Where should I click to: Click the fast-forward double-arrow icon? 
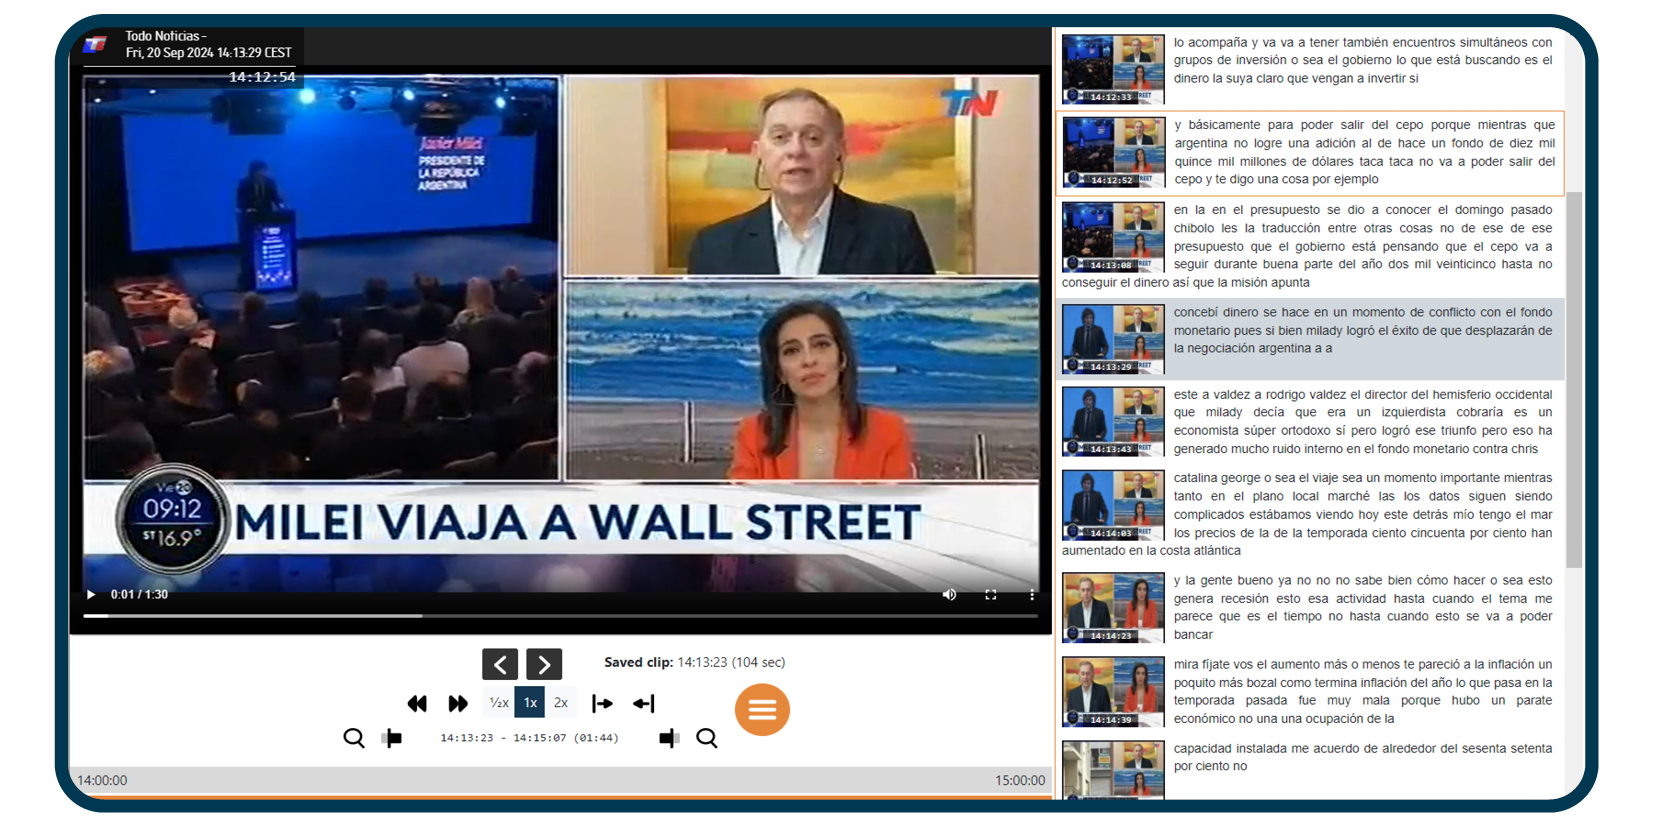[458, 704]
